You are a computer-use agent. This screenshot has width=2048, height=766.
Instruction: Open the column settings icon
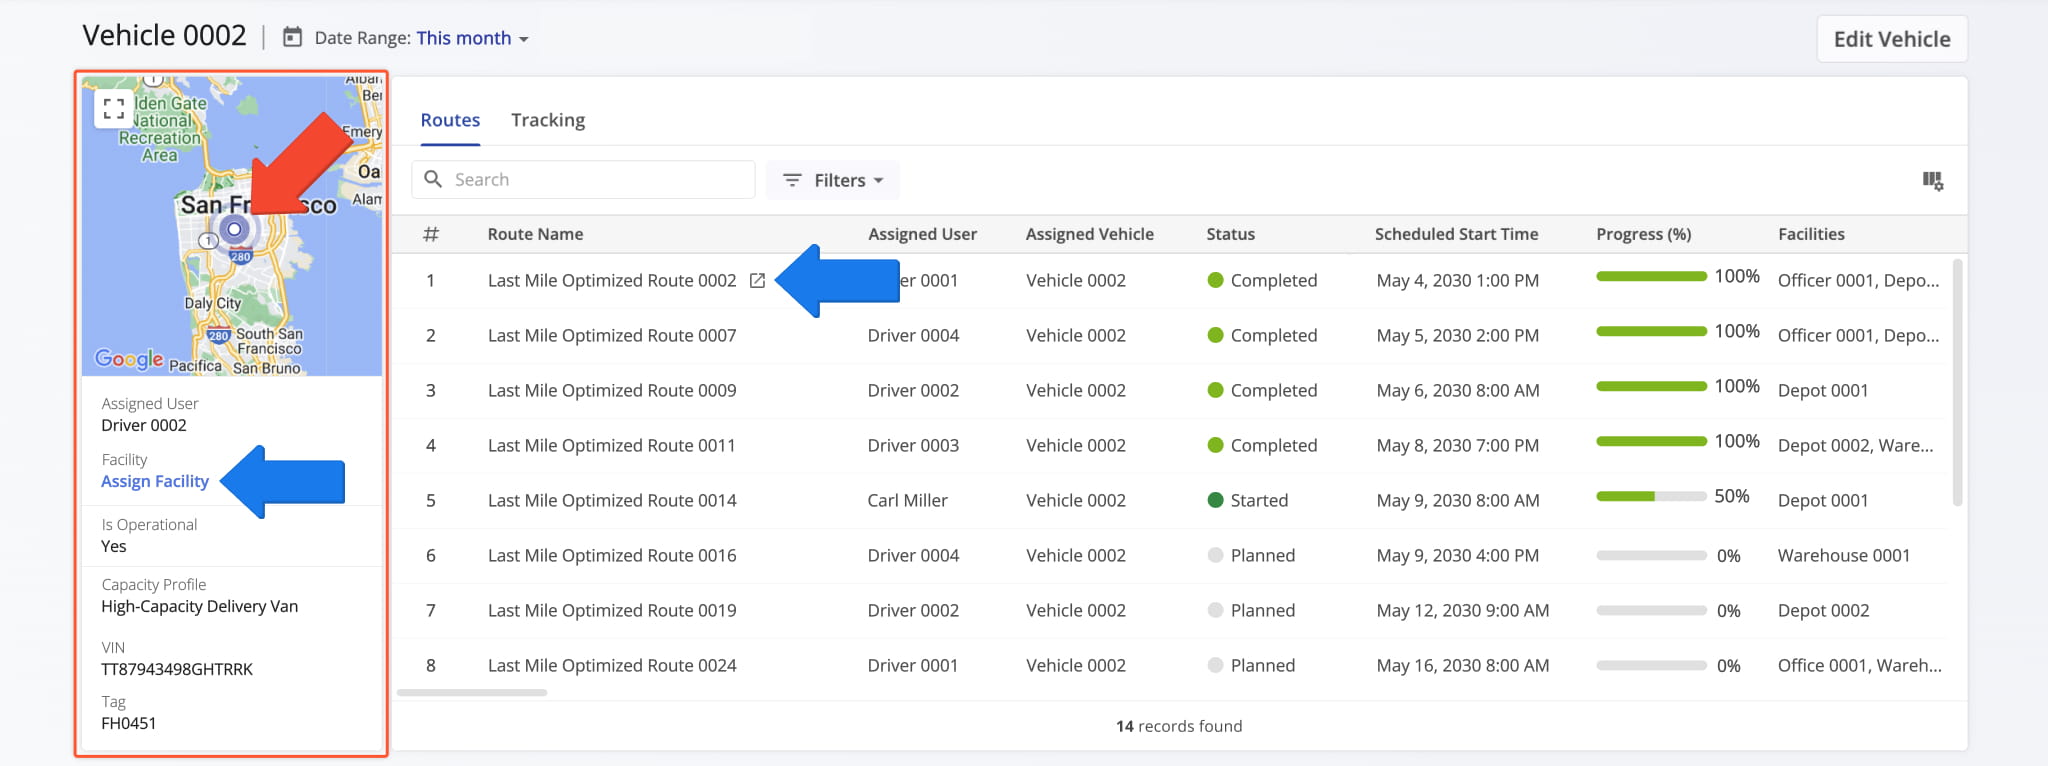1932,181
